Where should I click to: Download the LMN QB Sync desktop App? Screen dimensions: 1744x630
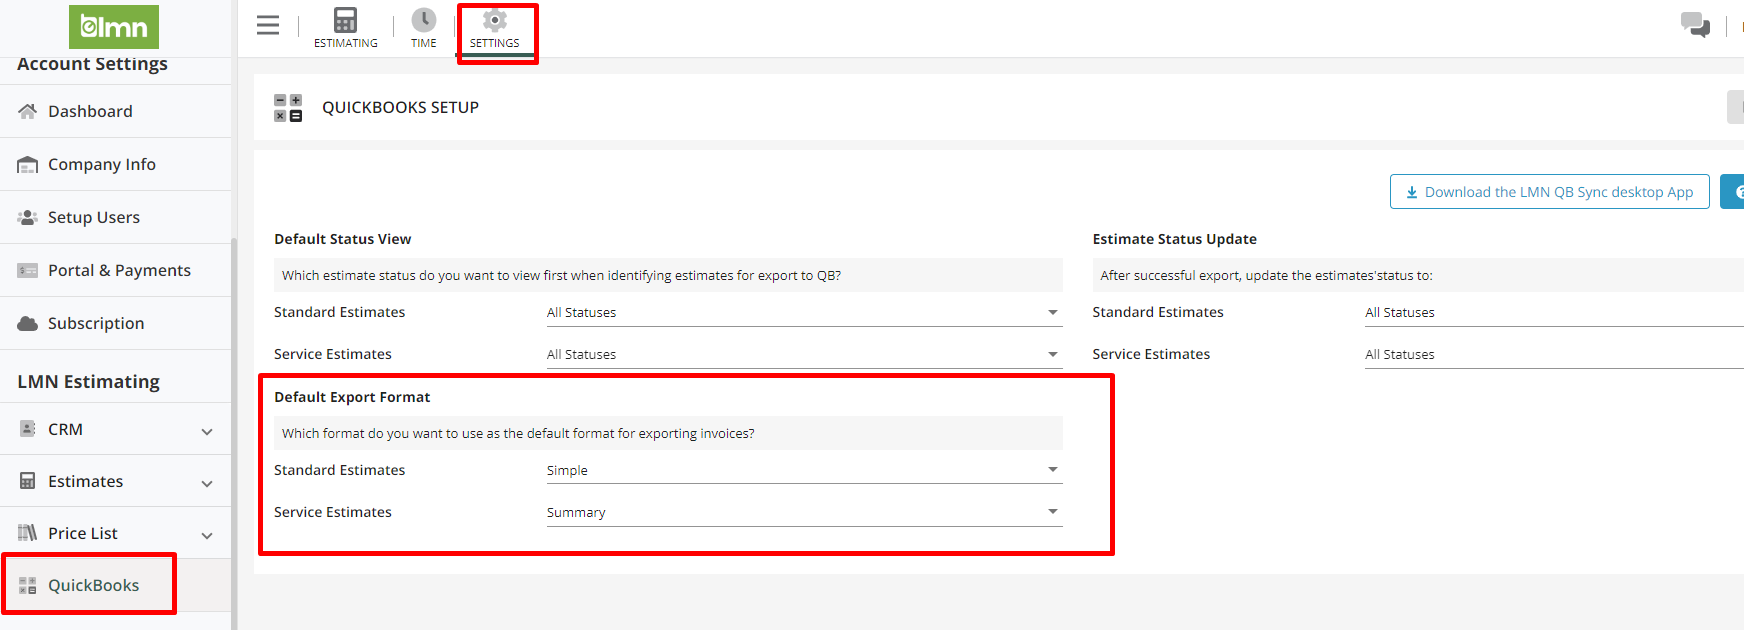[x=1549, y=192]
